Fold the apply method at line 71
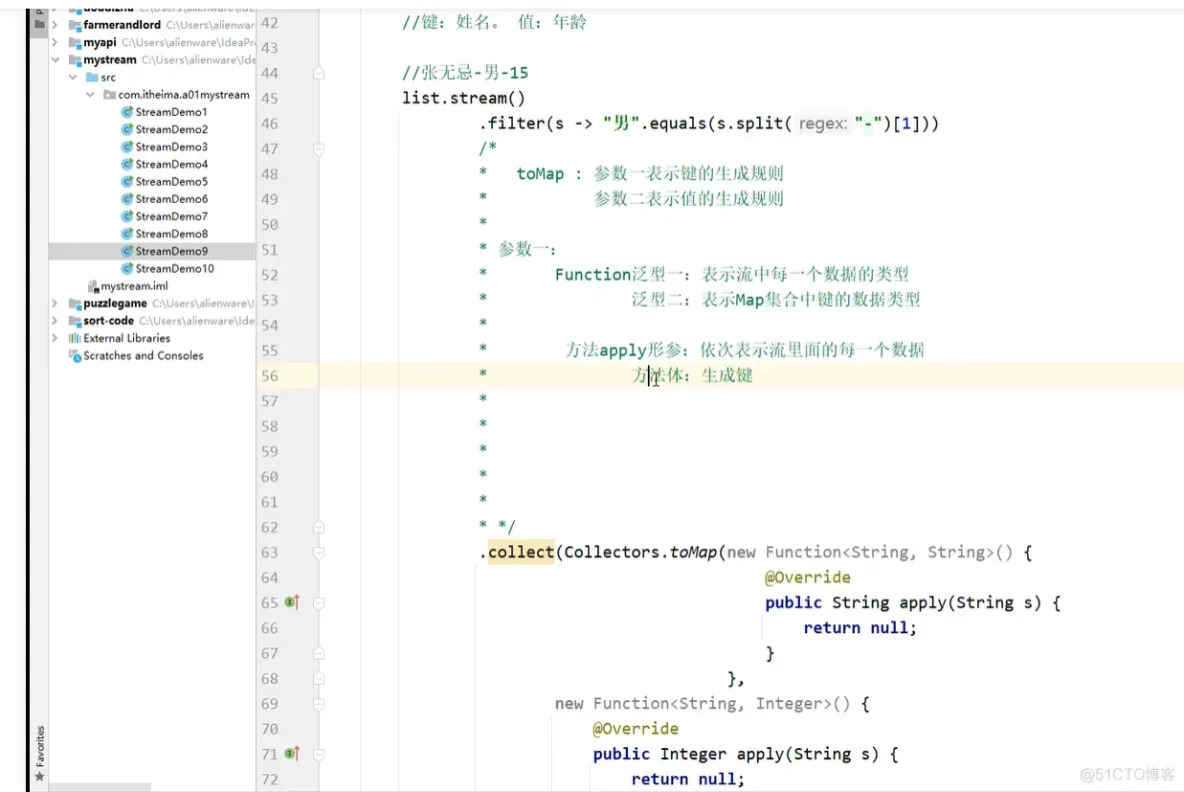This screenshot has width=1184, height=792. click(x=319, y=753)
